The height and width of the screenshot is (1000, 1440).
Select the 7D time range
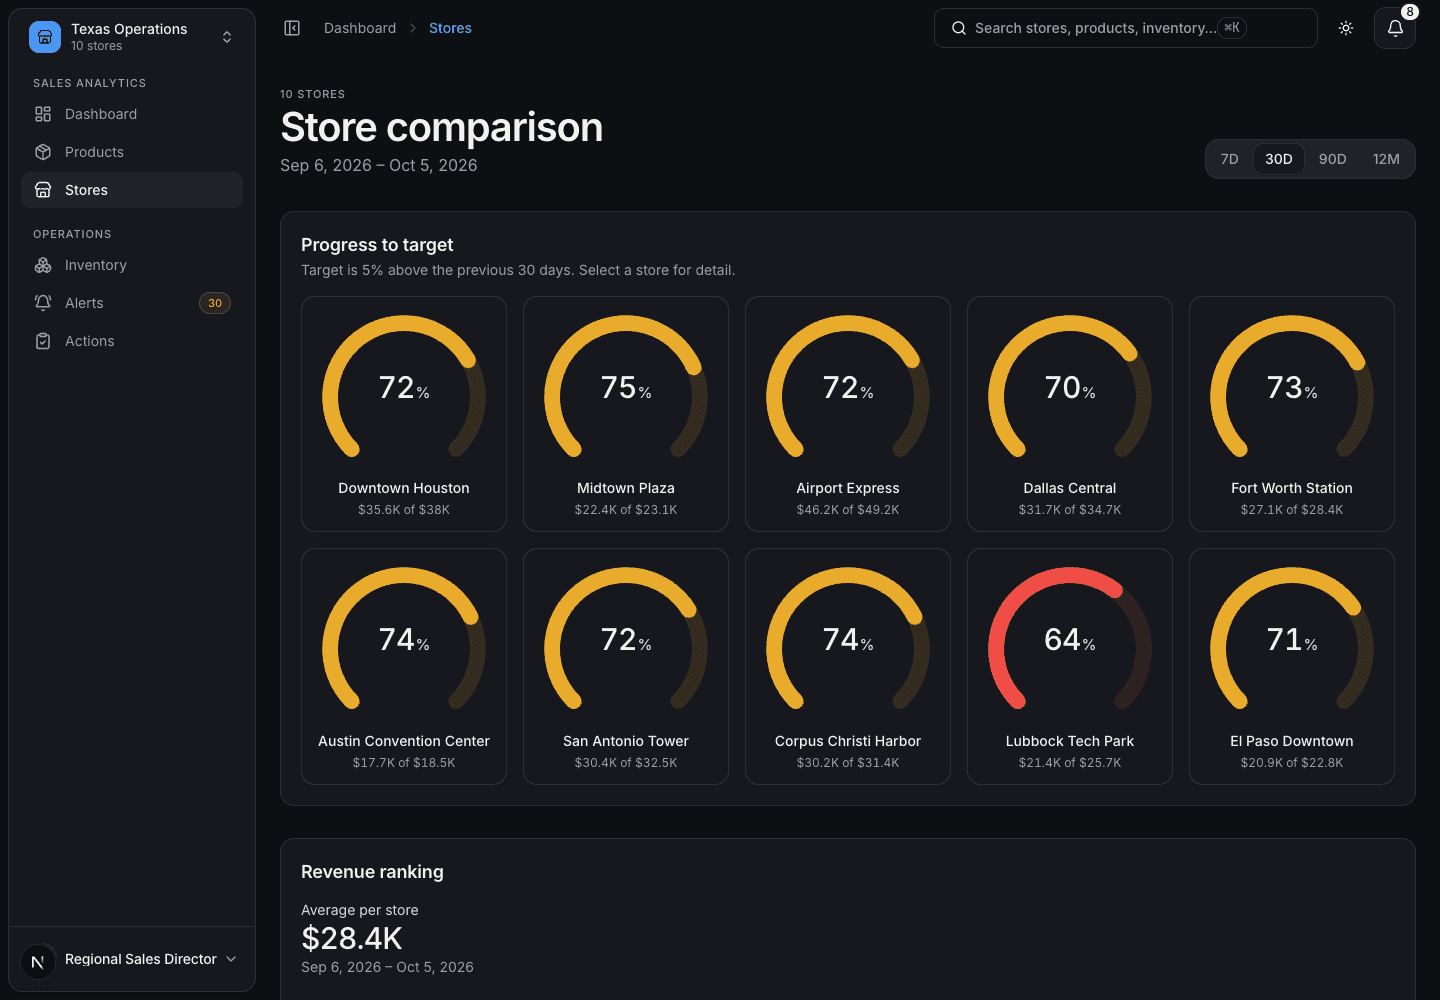point(1230,159)
